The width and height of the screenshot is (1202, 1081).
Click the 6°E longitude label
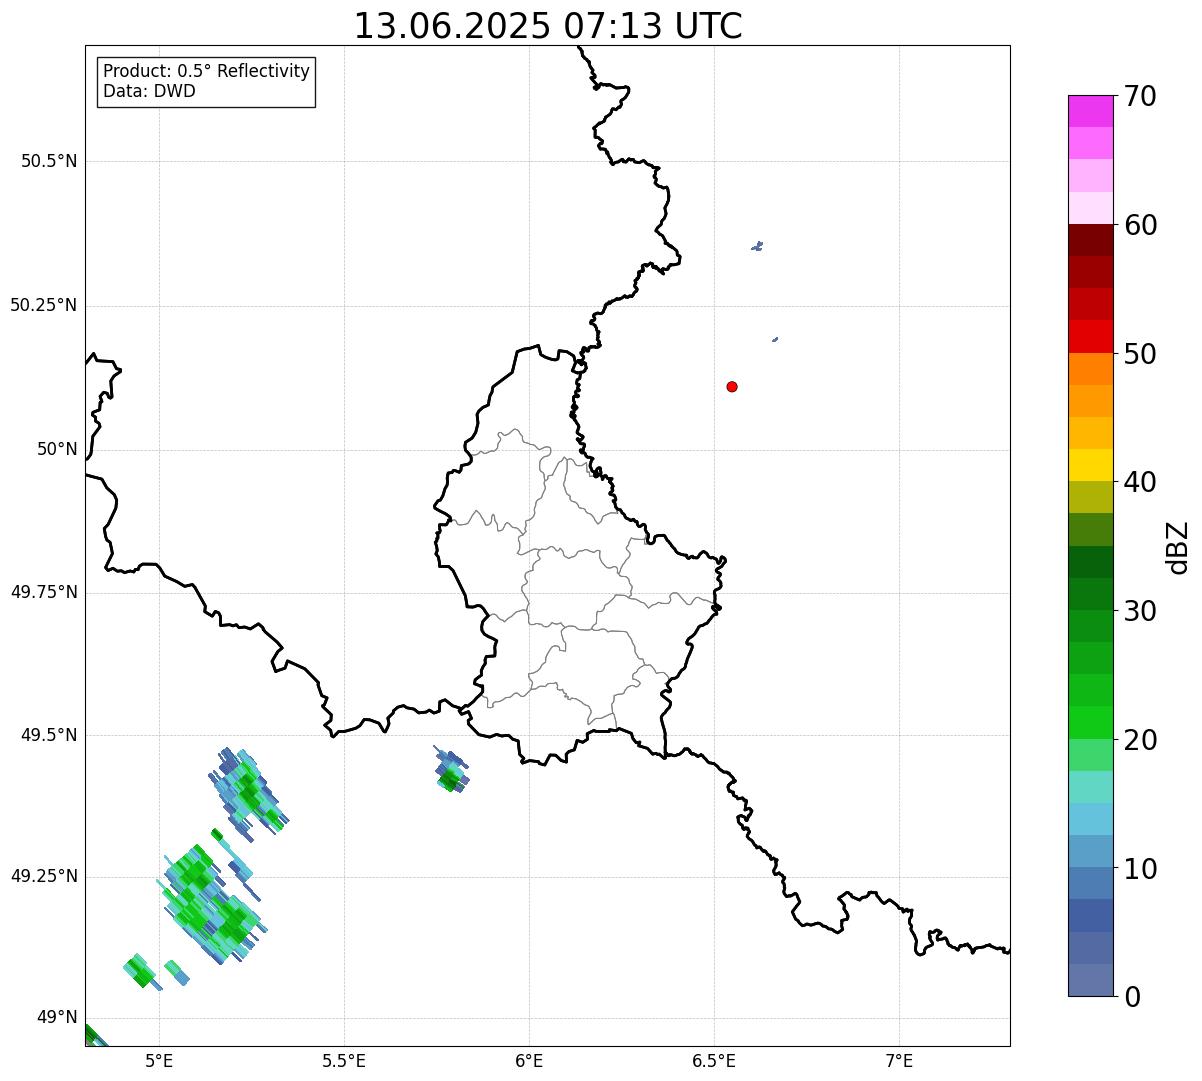(529, 1060)
